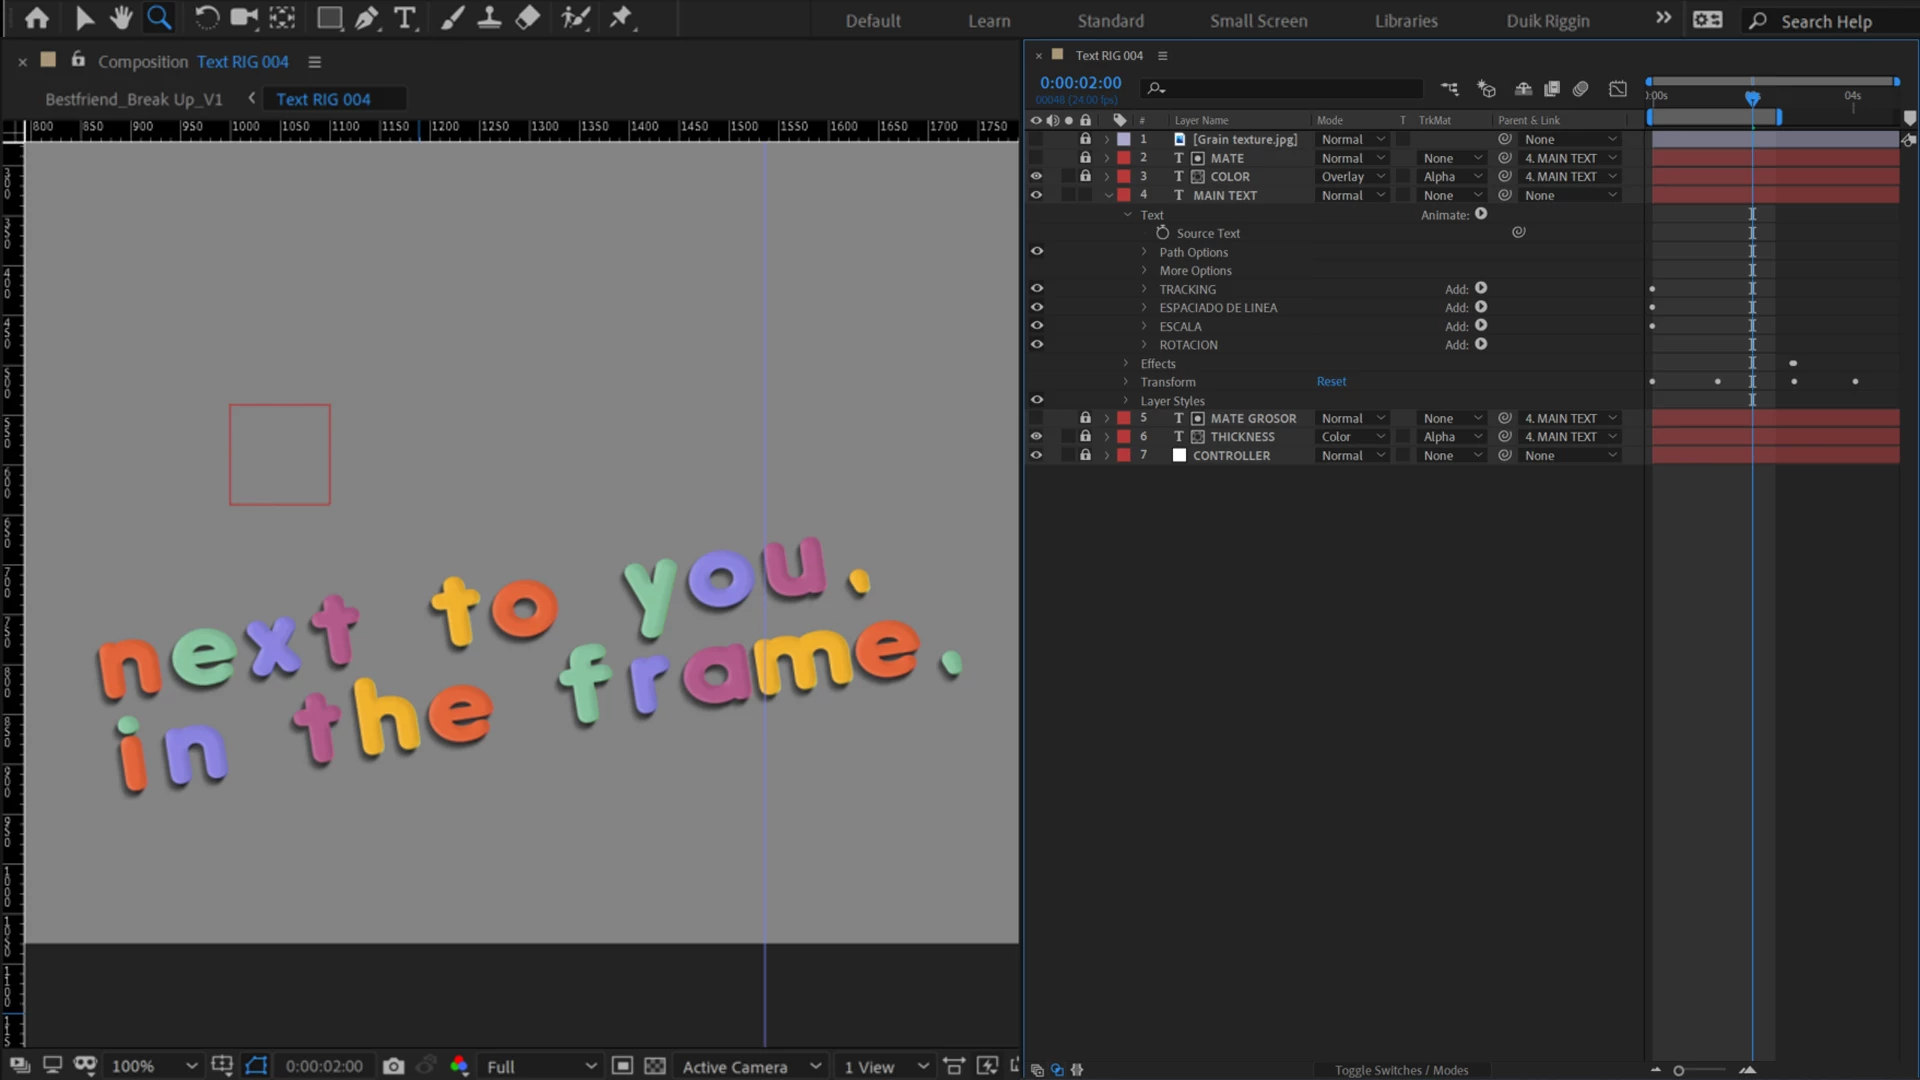Expand the Transform property group
This screenshot has height=1080, width=1920.
point(1126,382)
